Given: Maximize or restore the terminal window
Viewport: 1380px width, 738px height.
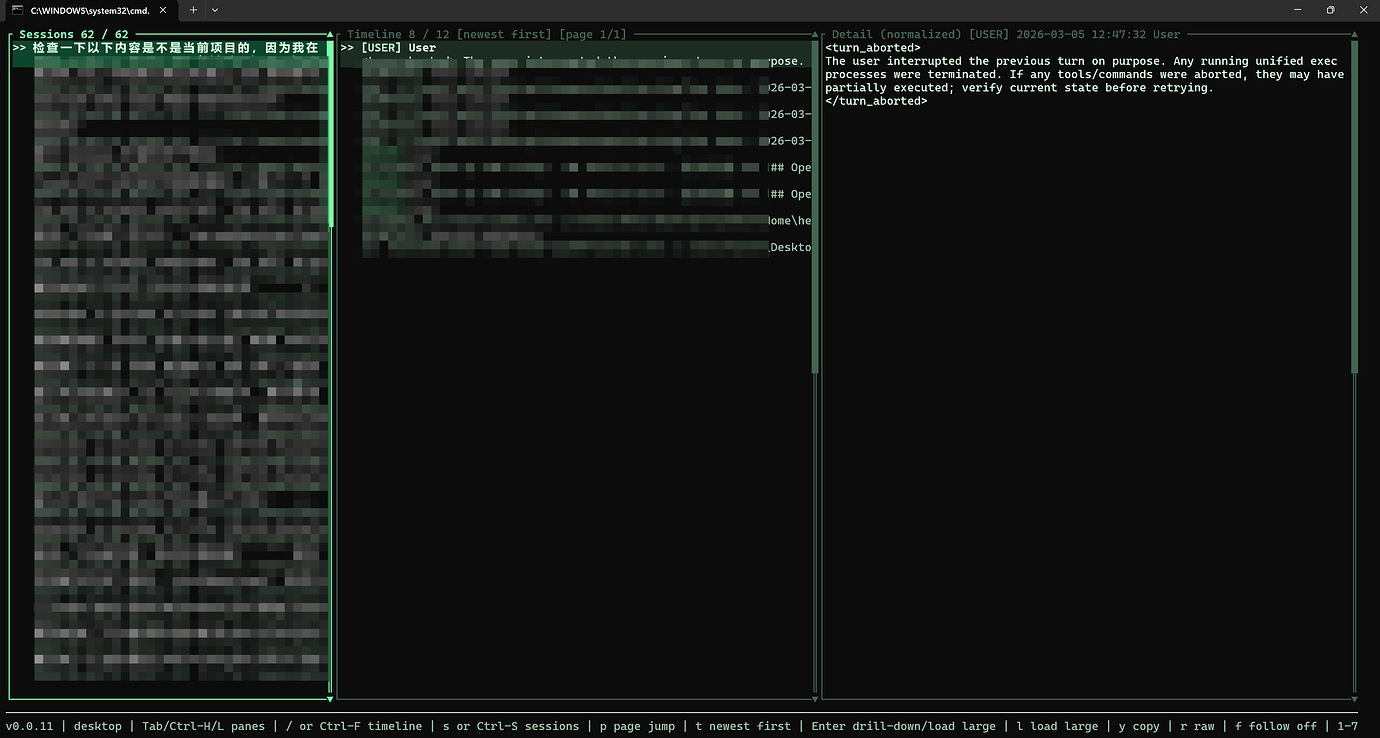Looking at the screenshot, I should tap(1331, 10).
